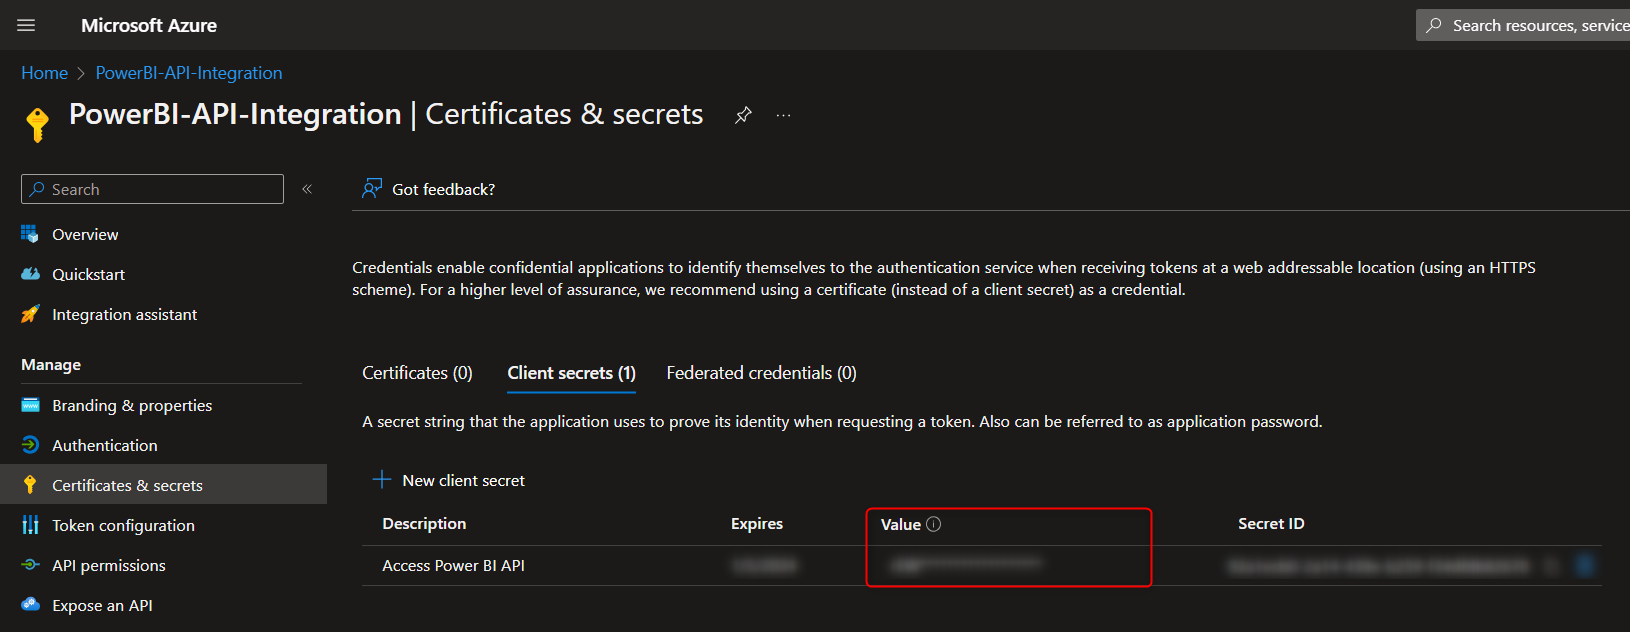Select the Certificates & secrets menu item
1630x632 pixels.
[127, 484]
